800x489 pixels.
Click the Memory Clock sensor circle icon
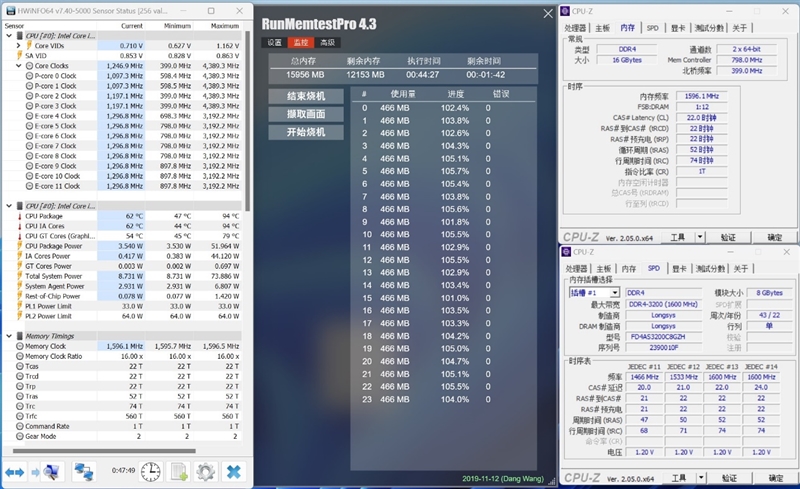20,346
